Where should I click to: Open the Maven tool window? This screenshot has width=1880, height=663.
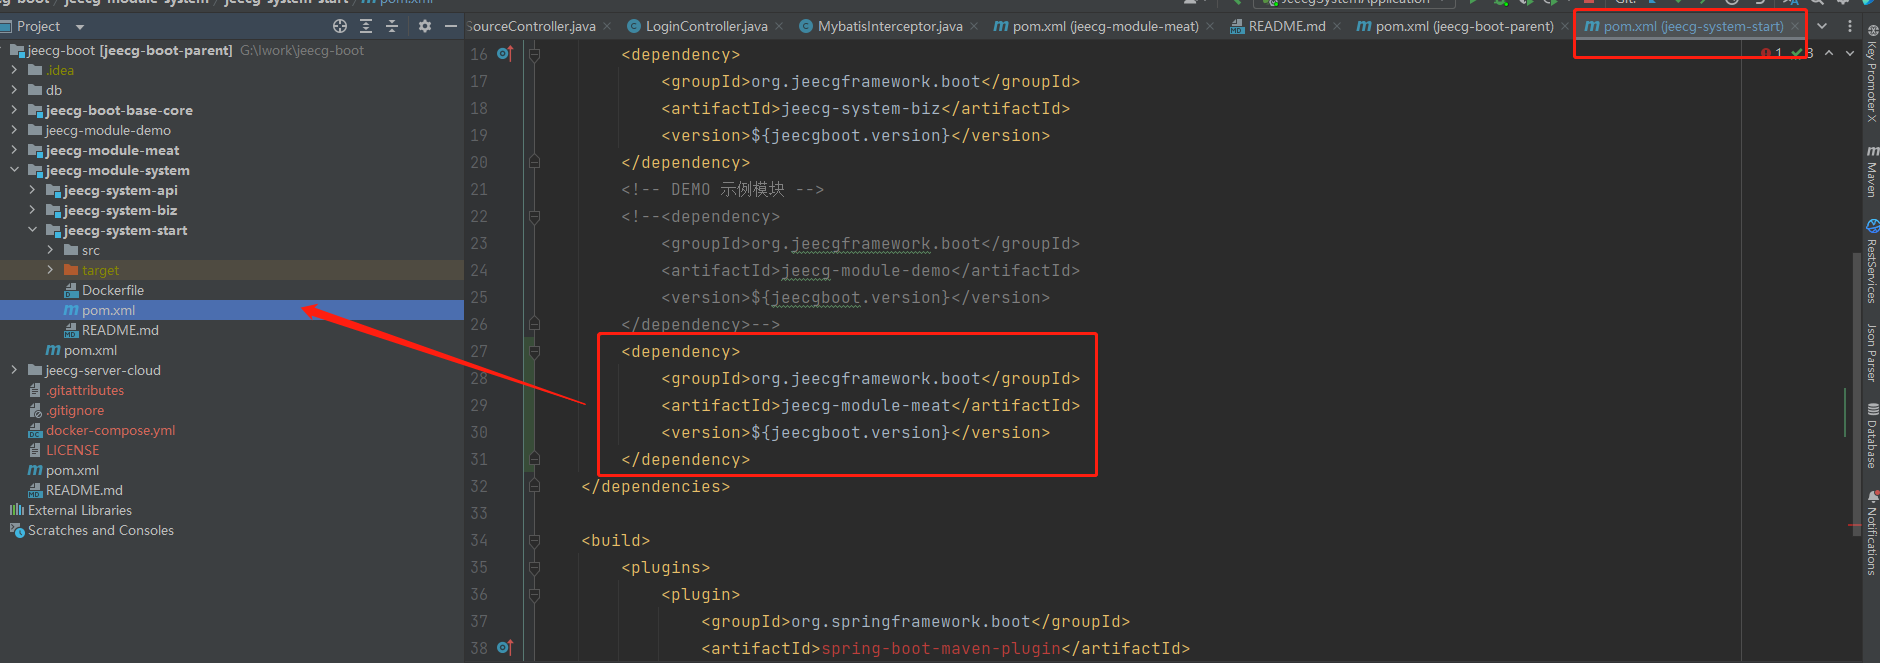click(1871, 171)
